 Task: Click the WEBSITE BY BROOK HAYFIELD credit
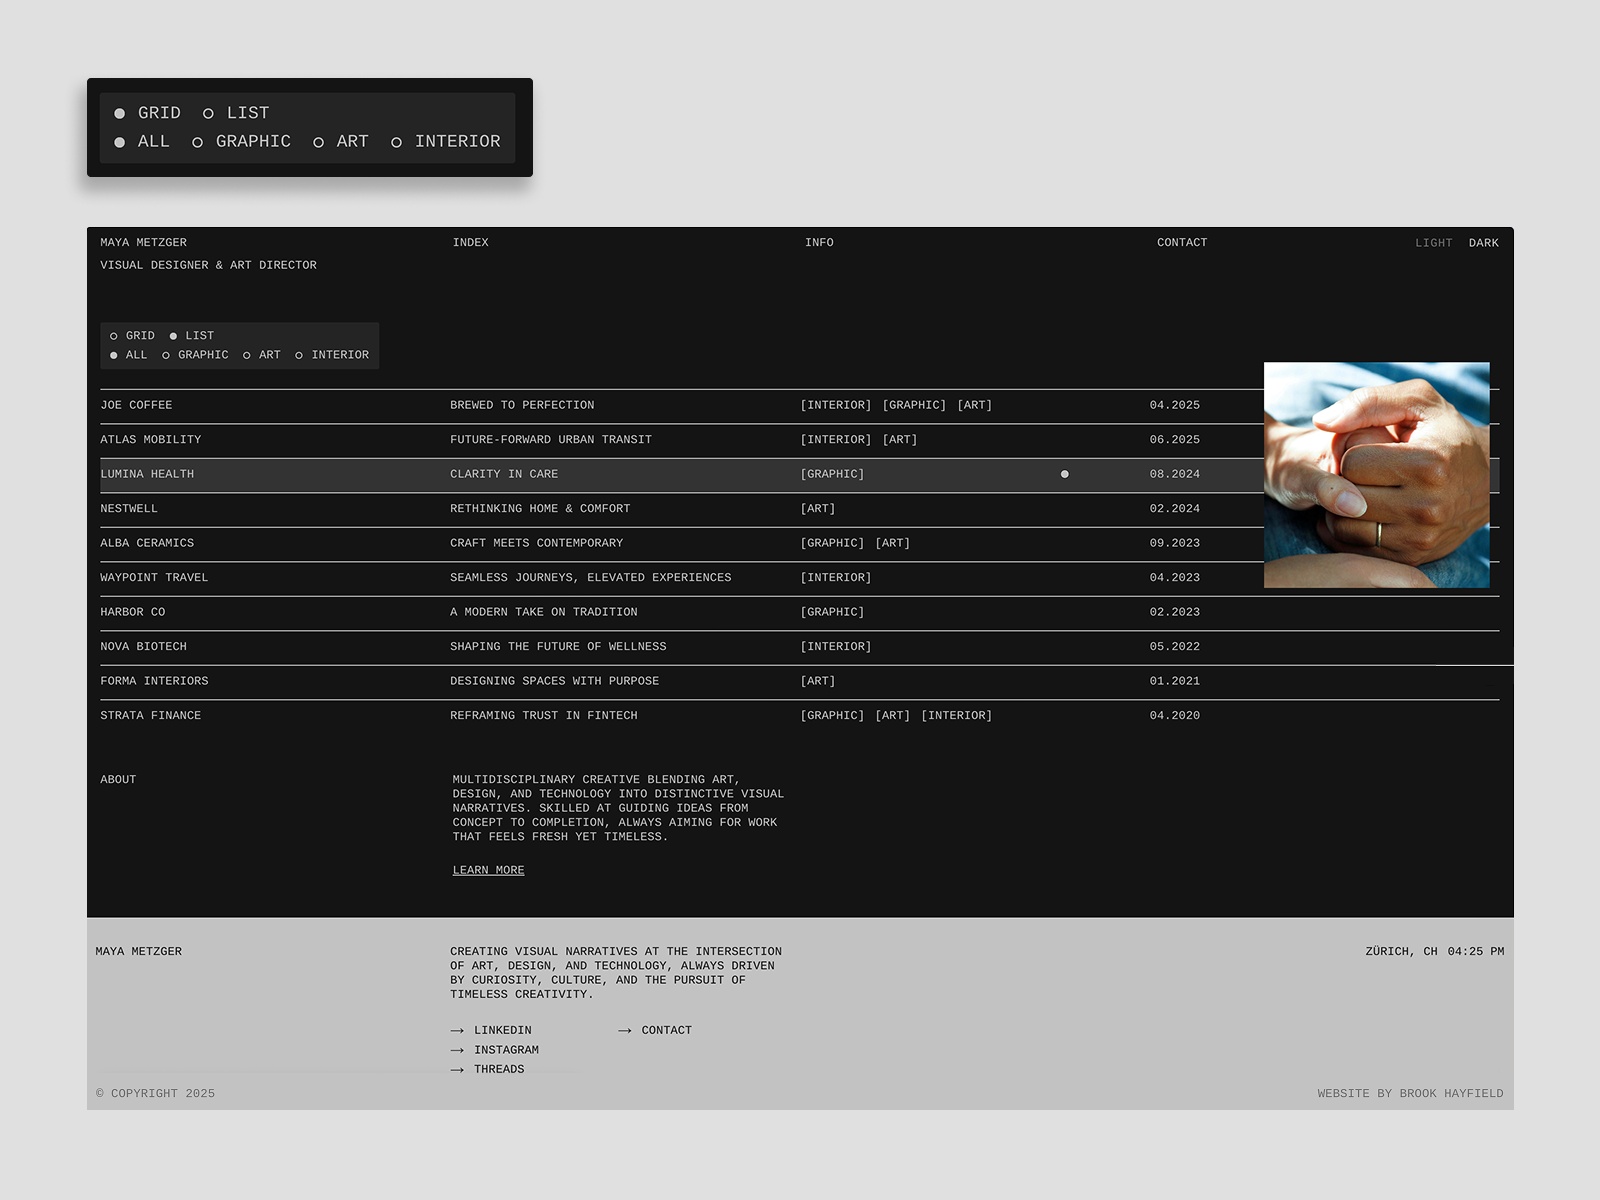pyautogui.click(x=1410, y=1093)
